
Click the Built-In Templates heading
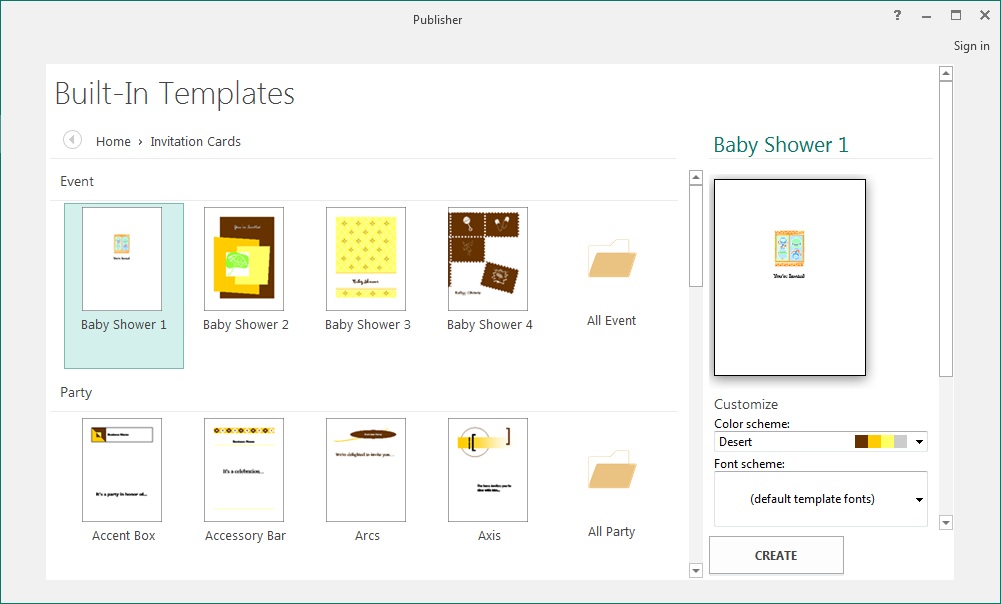(174, 94)
